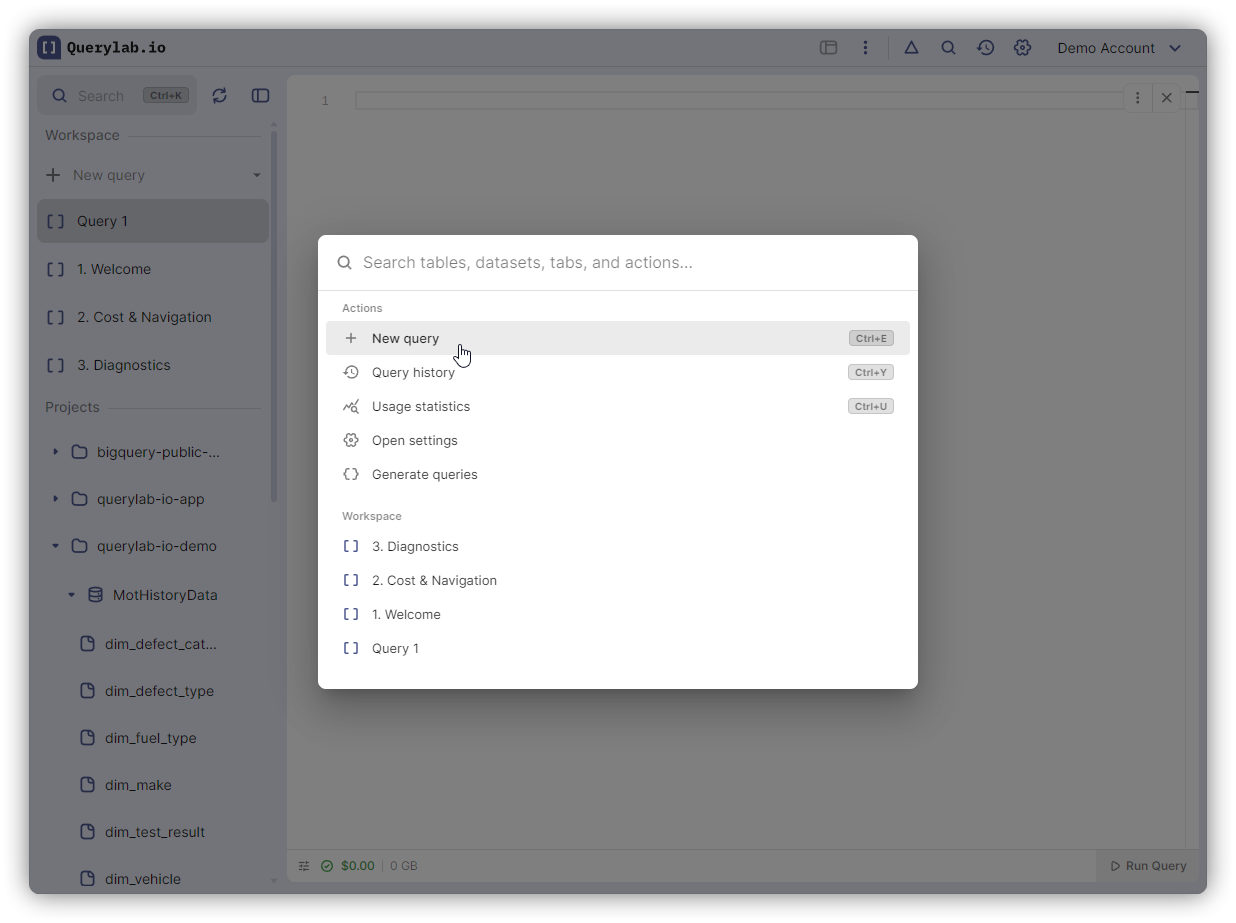Click the Querylab.io logo
Image resolution: width=1236 pixels, height=923 pixels.
102,48
